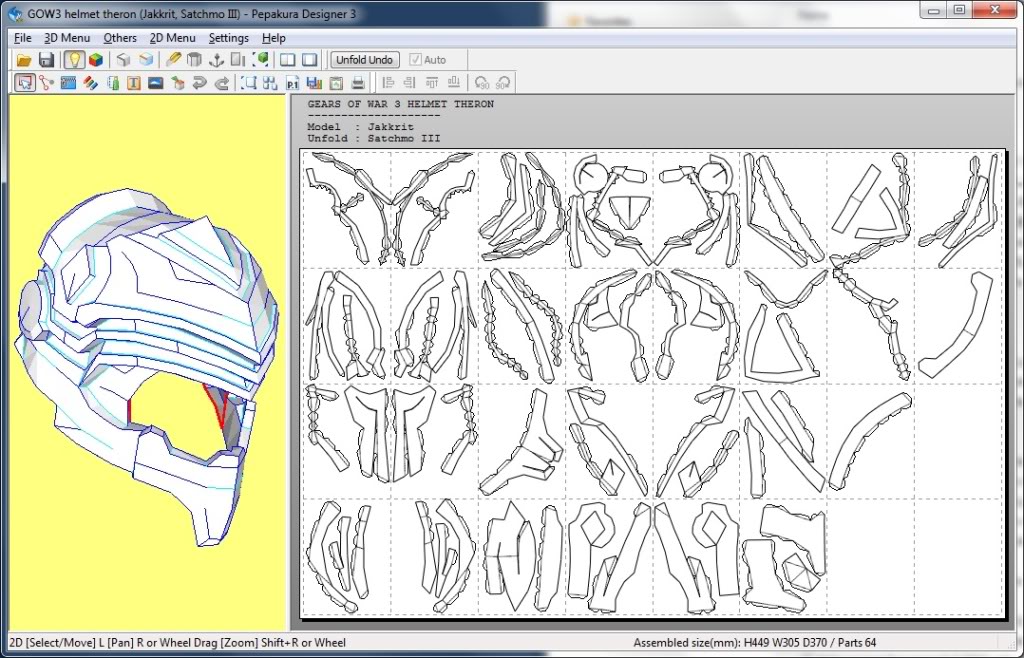
Task: Click the Redo arrow icon
Action: 222,83
